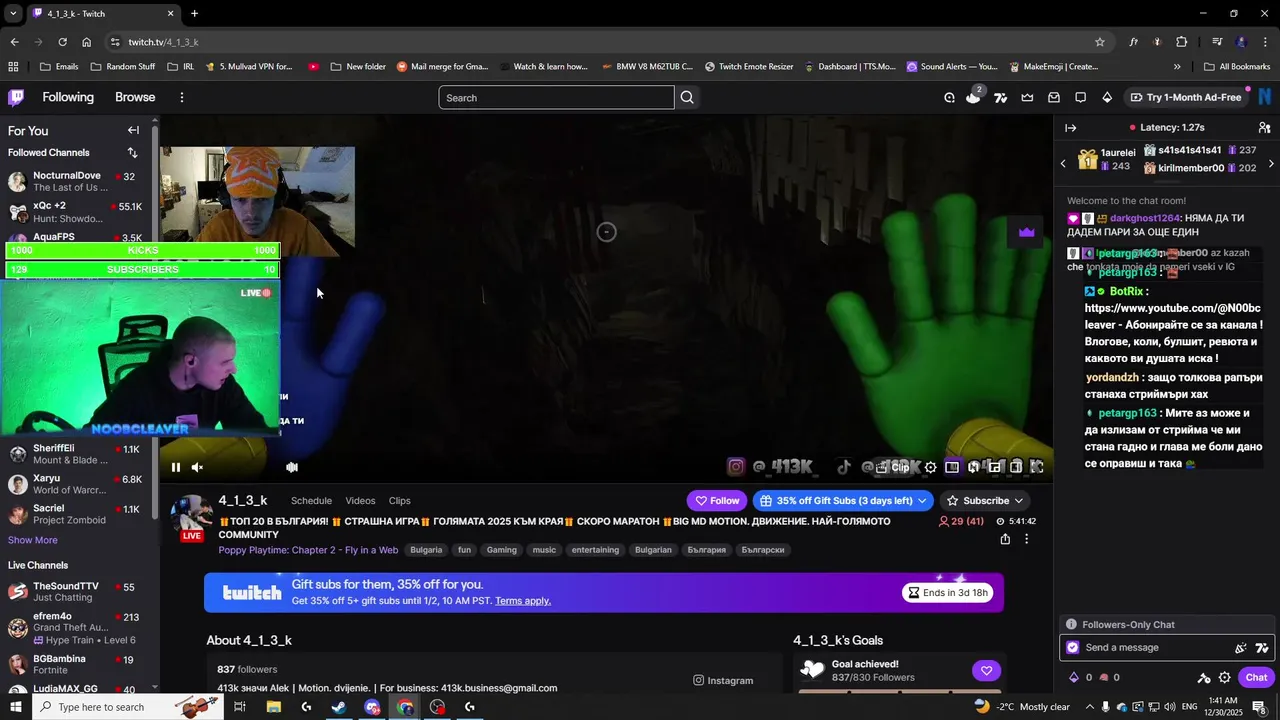
Task: Open Prime Gaming loot crown icon
Action: [x=1027, y=97]
